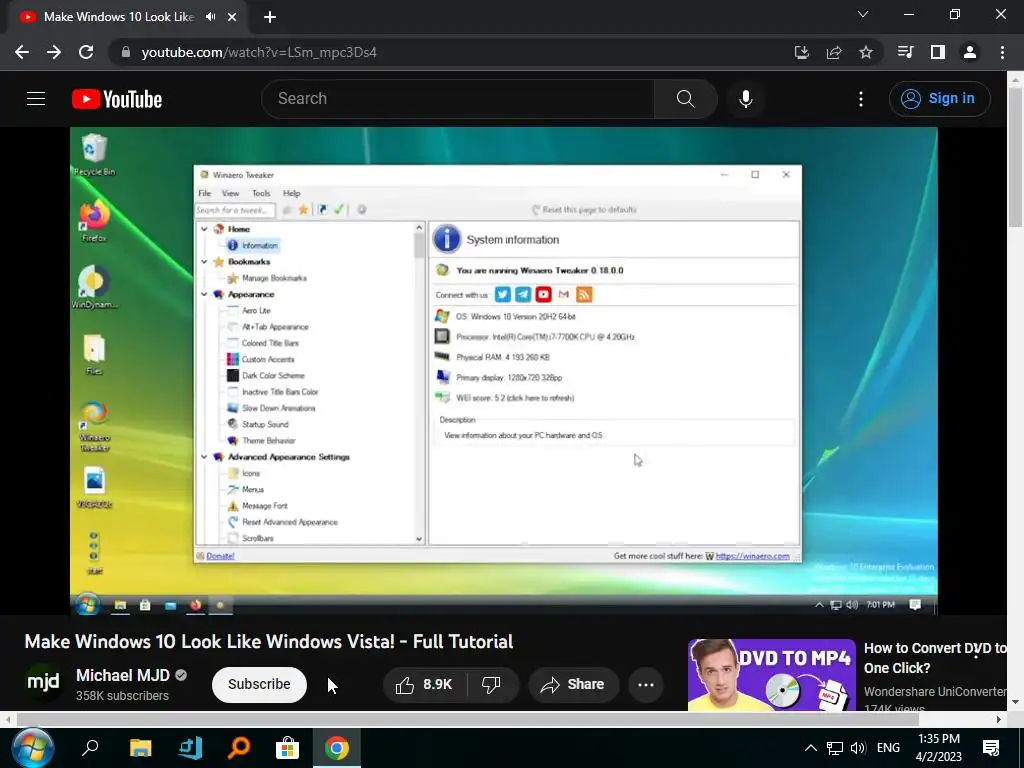Show hidden system tray icons
Viewport: 1024px width, 768px height.
pyautogui.click(x=810, y=748)
